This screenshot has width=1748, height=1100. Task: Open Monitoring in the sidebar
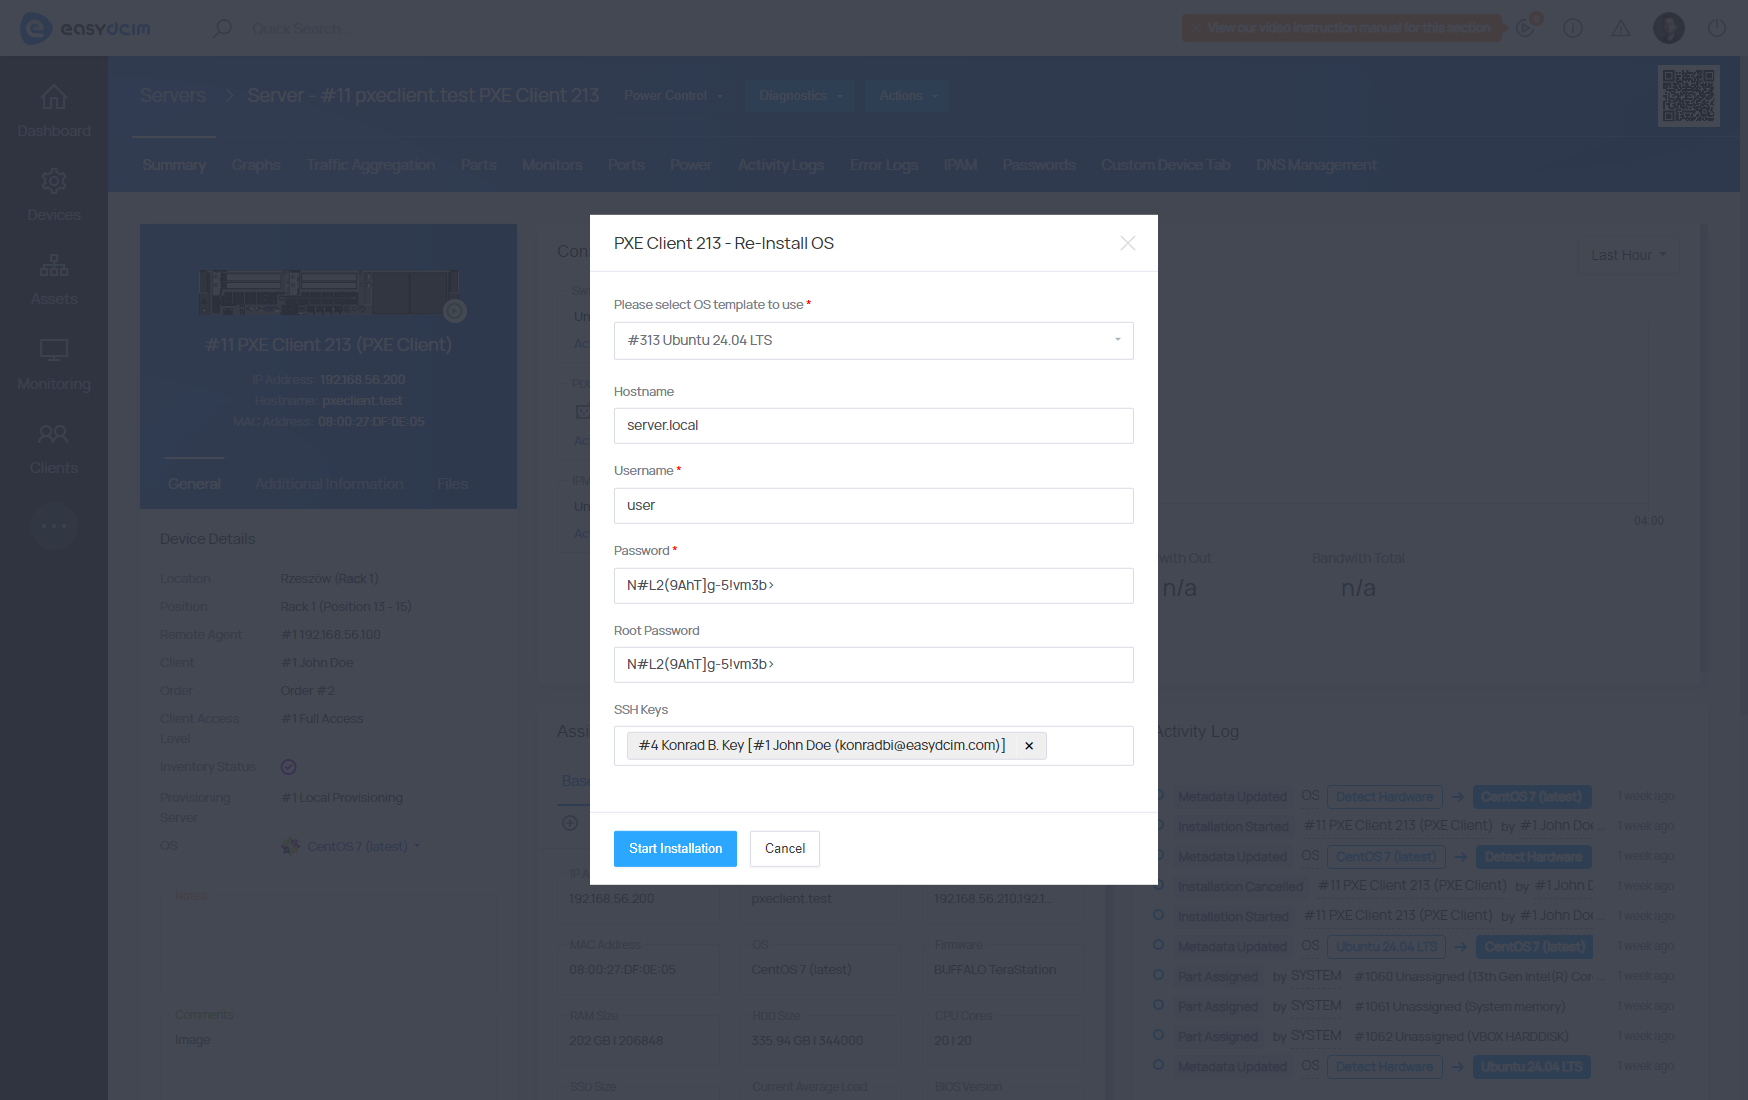coord(54,364)
